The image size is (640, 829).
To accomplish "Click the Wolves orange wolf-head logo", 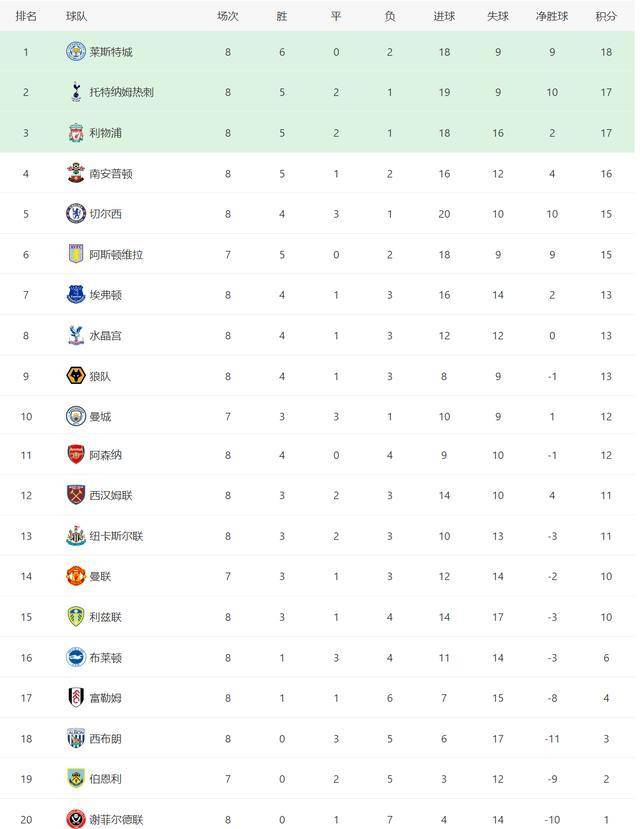I will click(x=76, y=376).
